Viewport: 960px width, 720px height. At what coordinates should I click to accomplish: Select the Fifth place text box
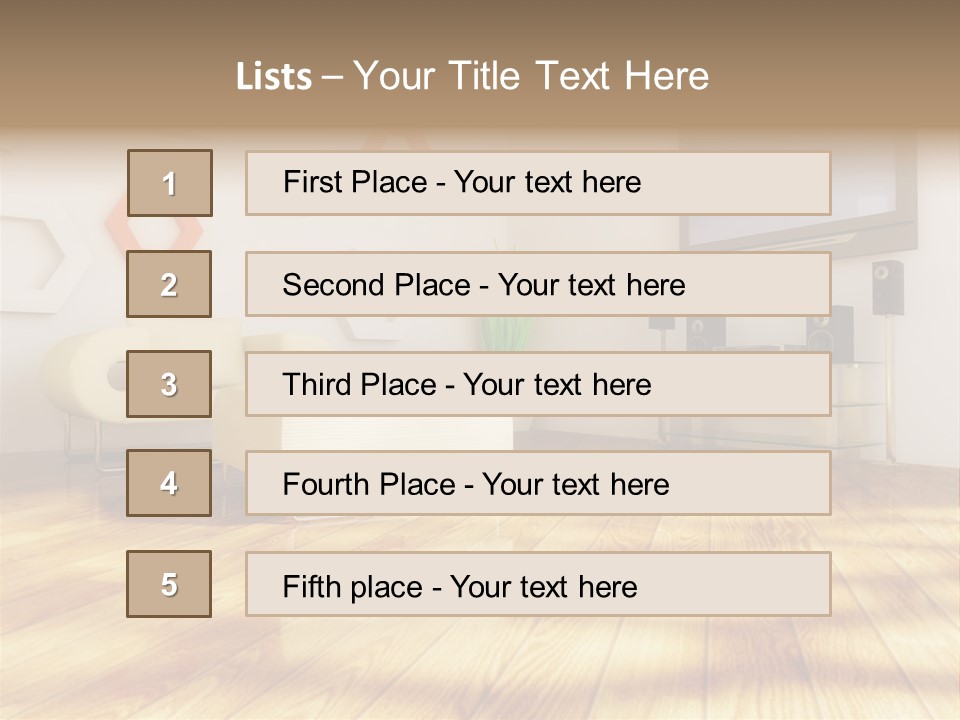[x=538, y=584]
